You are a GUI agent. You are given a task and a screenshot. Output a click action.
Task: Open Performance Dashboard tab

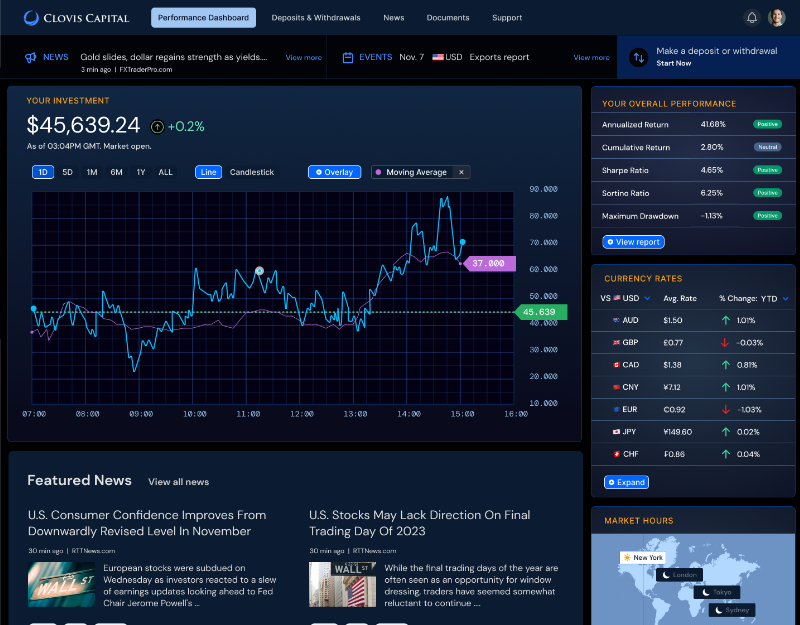tap(203, 18)
